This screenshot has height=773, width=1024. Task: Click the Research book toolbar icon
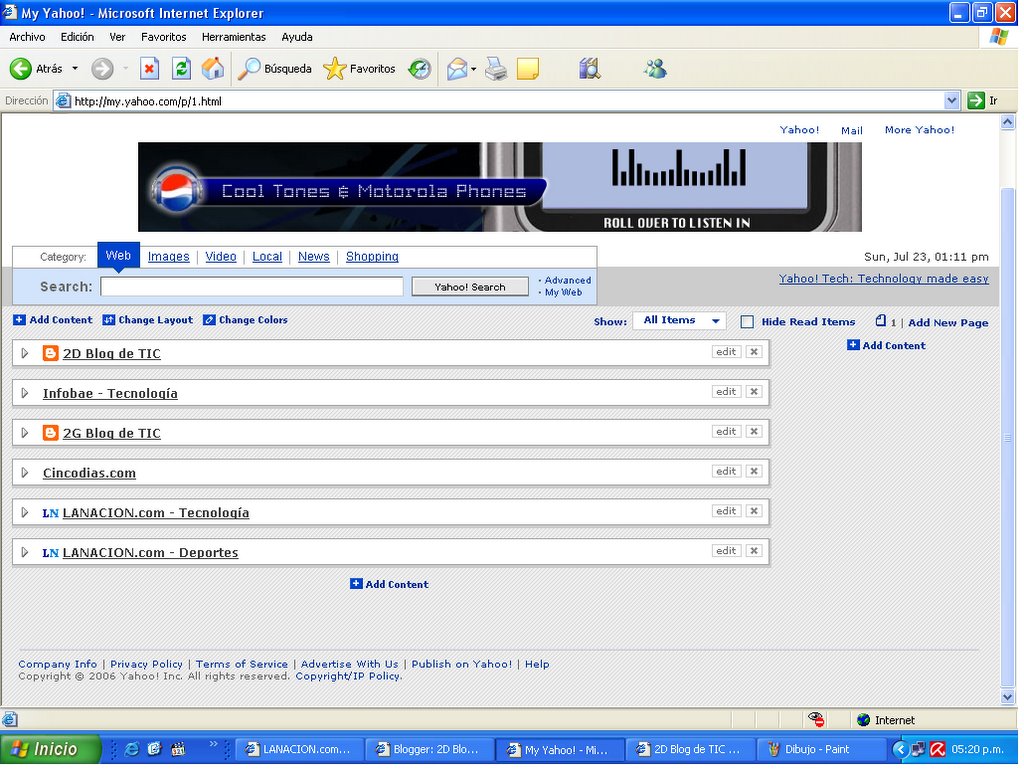point(589,69)
